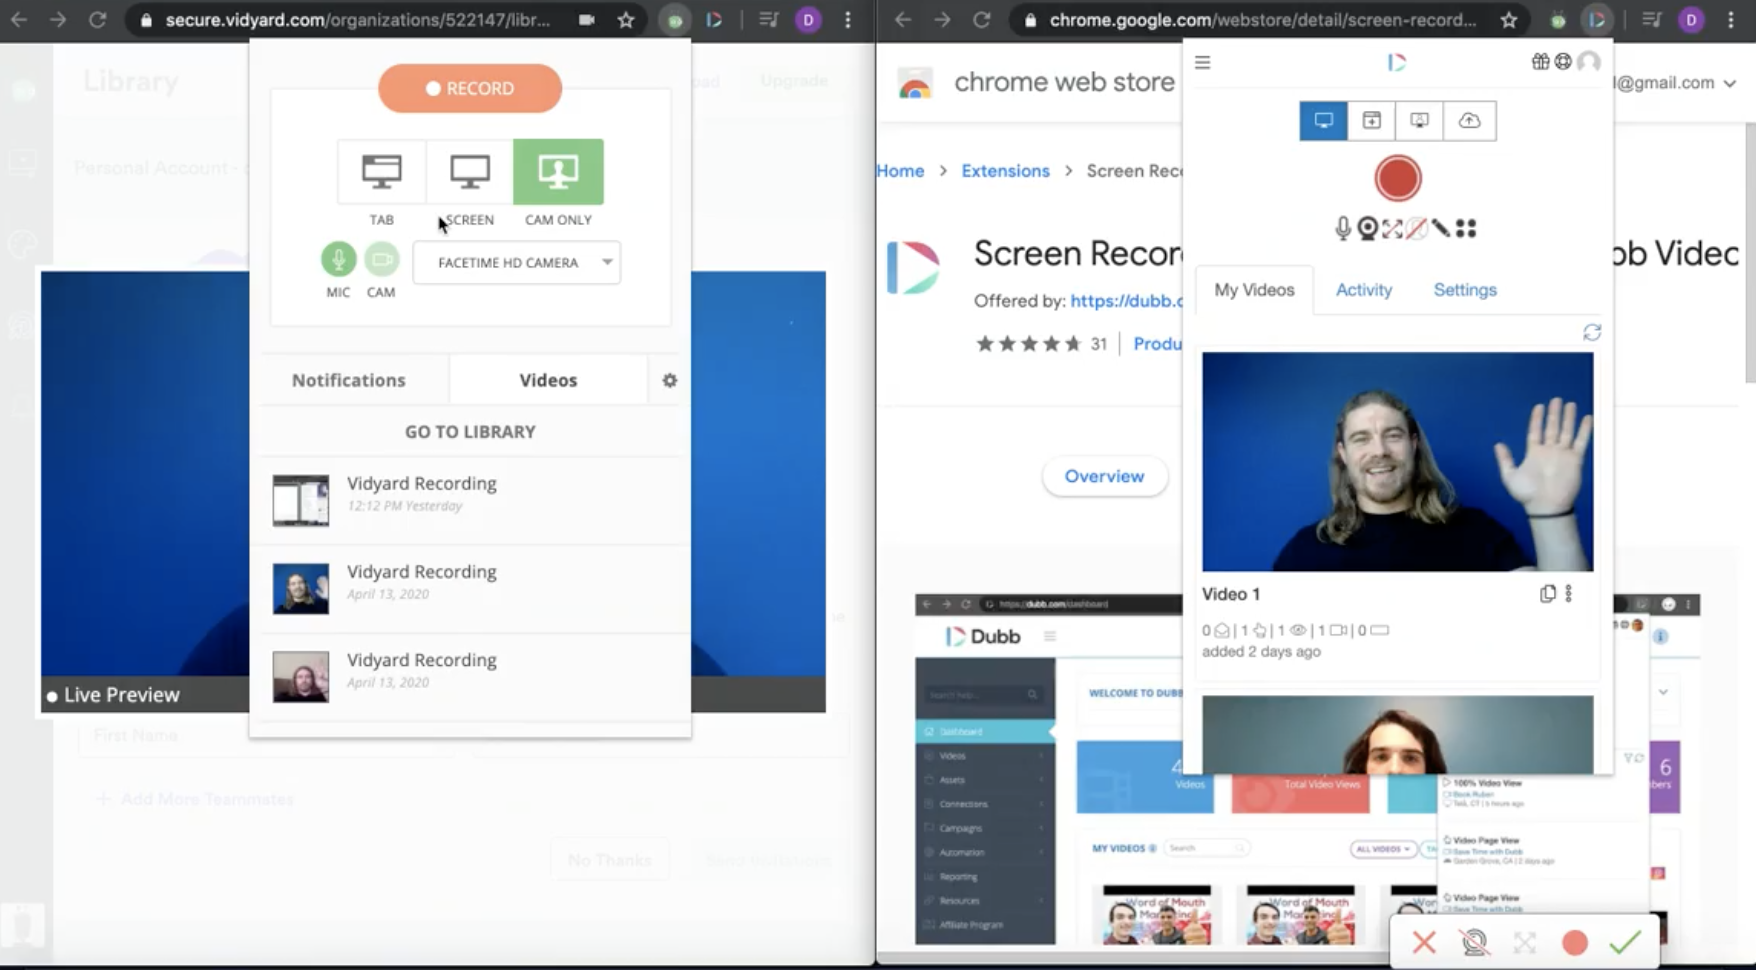The image size is (1756, 970).
Task: Switch to Videos tab in Vidyard
Action: pos(548,380)
